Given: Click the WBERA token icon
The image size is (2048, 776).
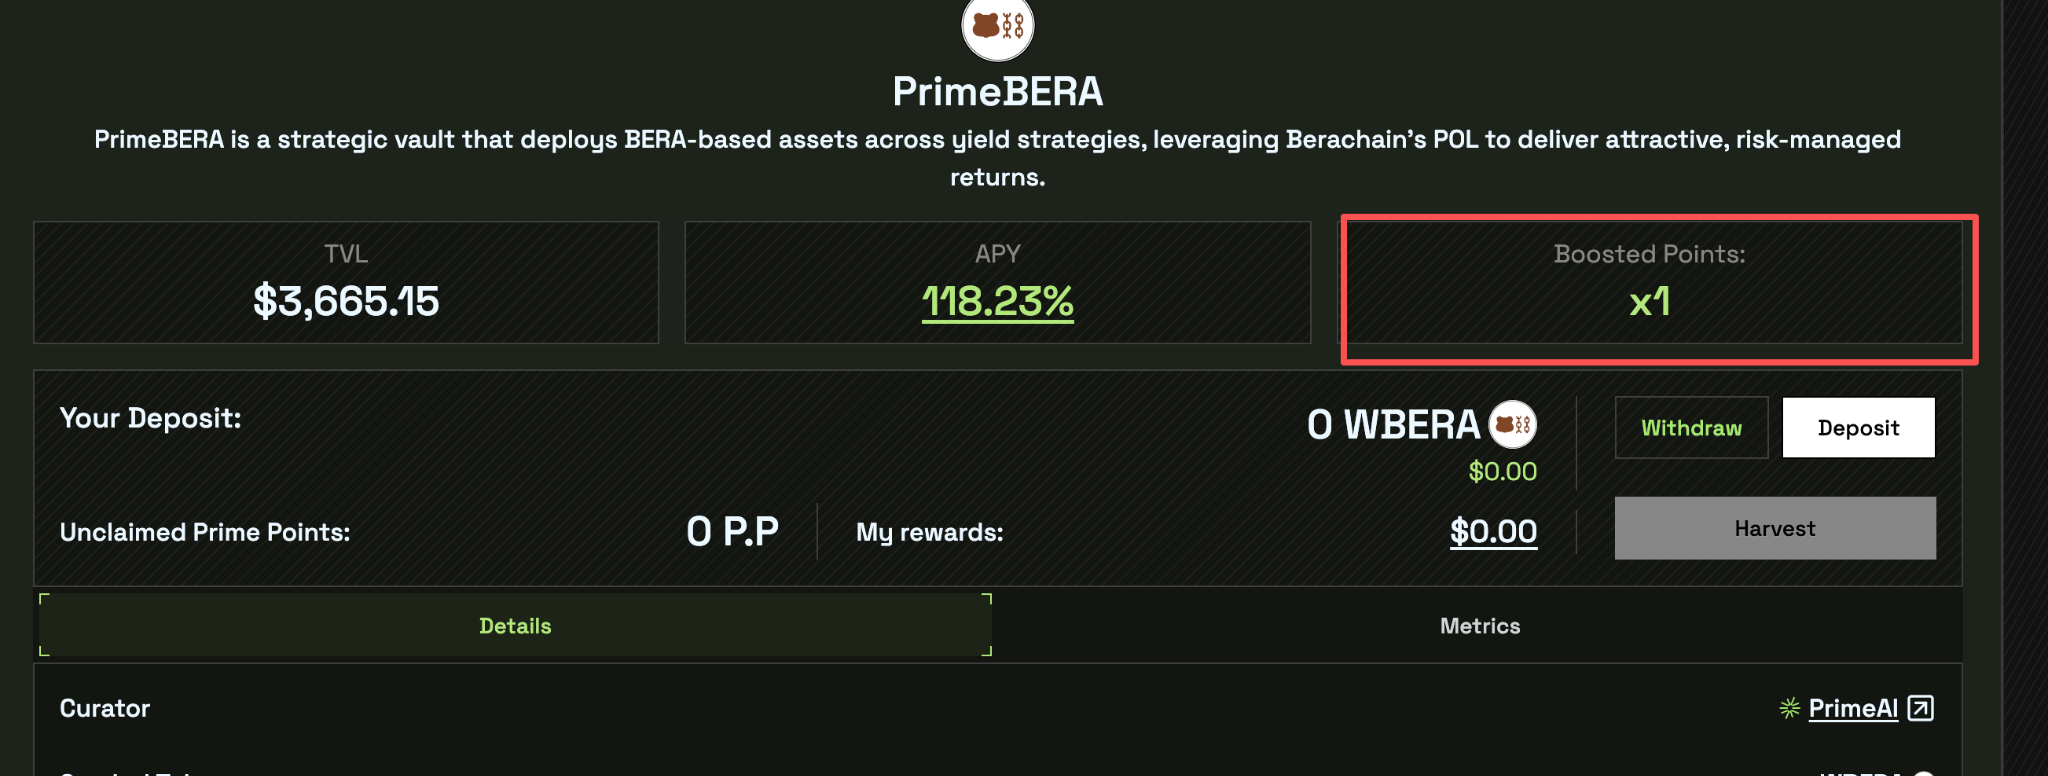Looking at the screenshot, I should [1512, 425].
